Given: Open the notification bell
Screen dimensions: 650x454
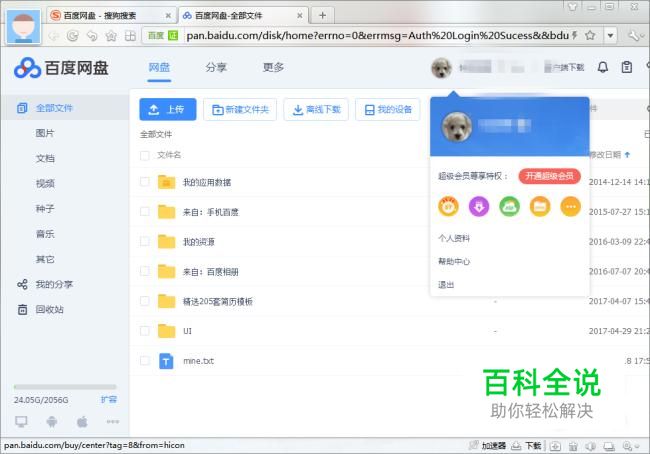Looking at the screenshot, I should coord(603,67).
